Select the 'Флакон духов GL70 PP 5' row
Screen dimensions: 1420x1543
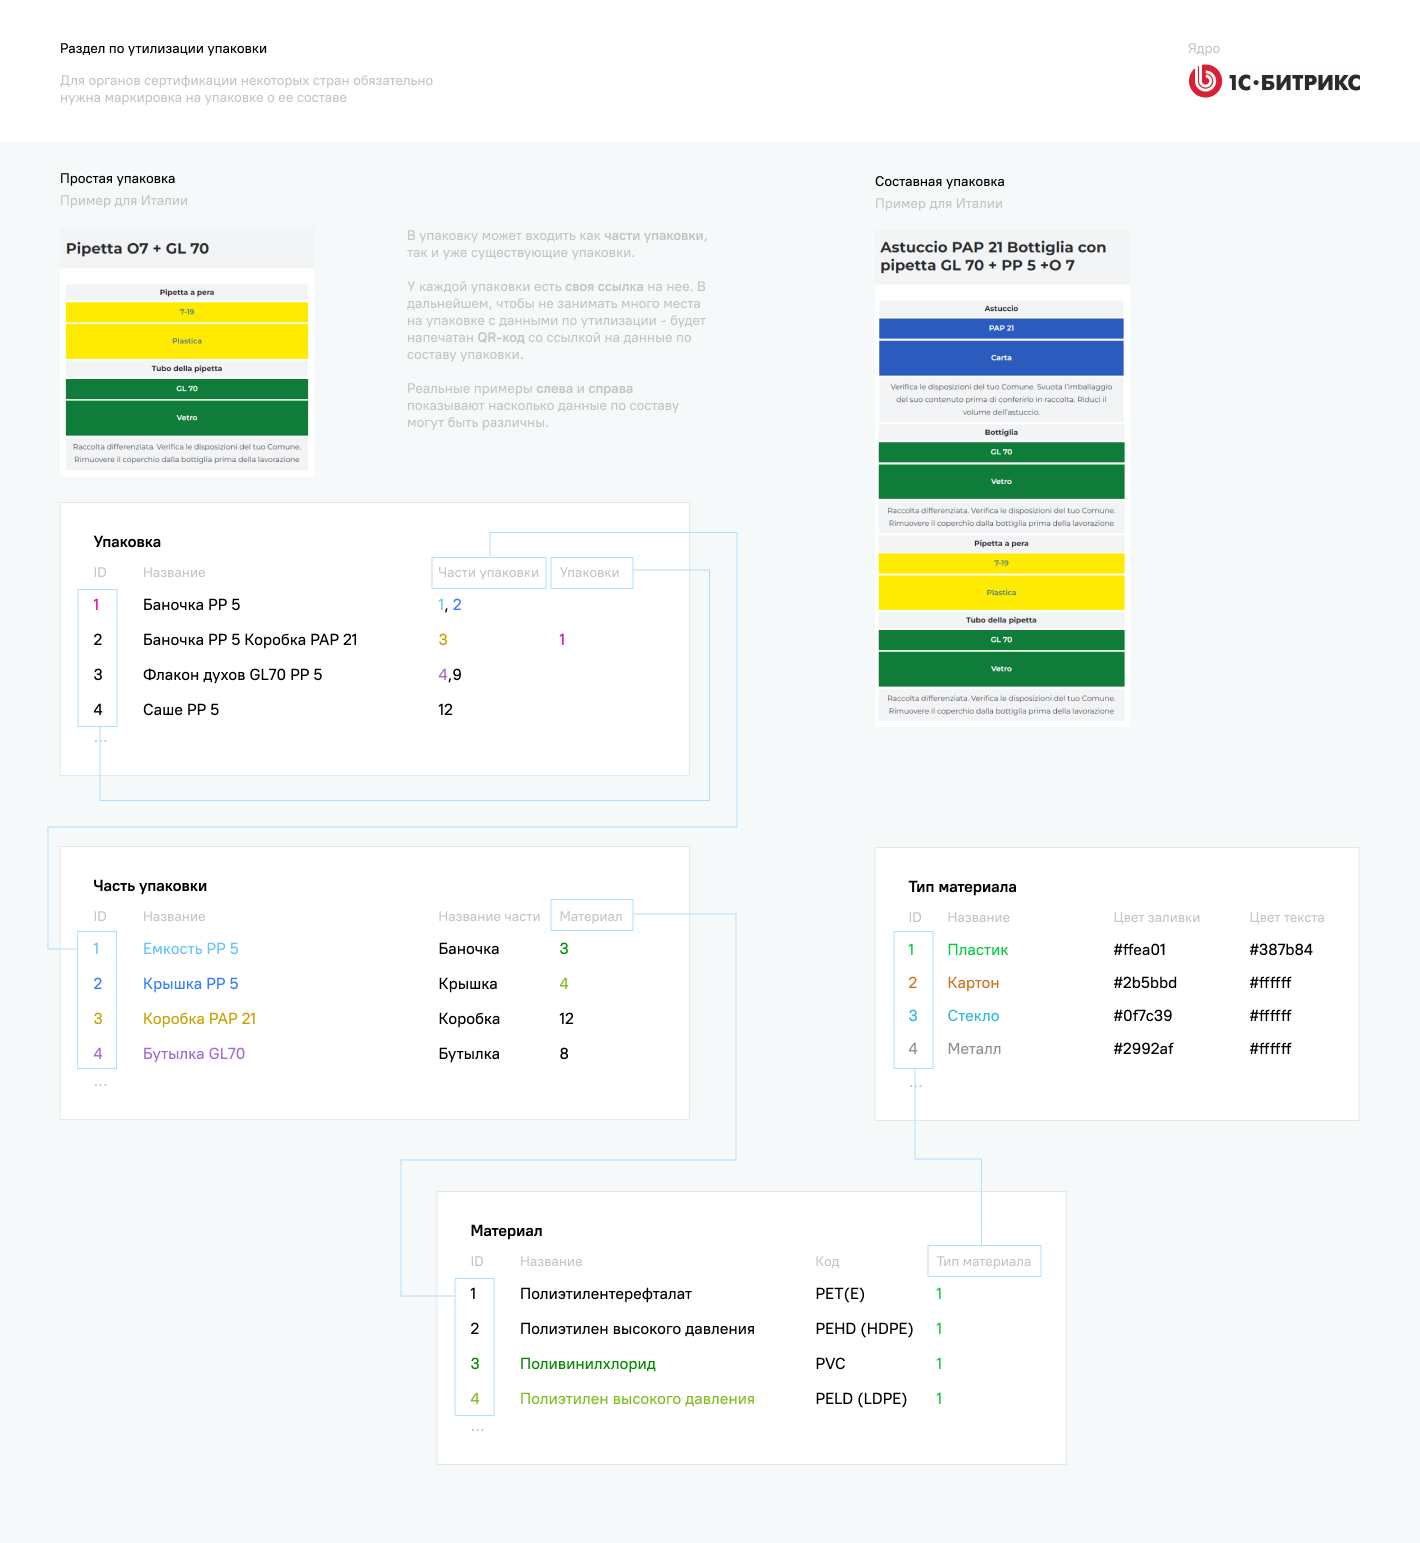pyautogui.click(x=232, y=675)
